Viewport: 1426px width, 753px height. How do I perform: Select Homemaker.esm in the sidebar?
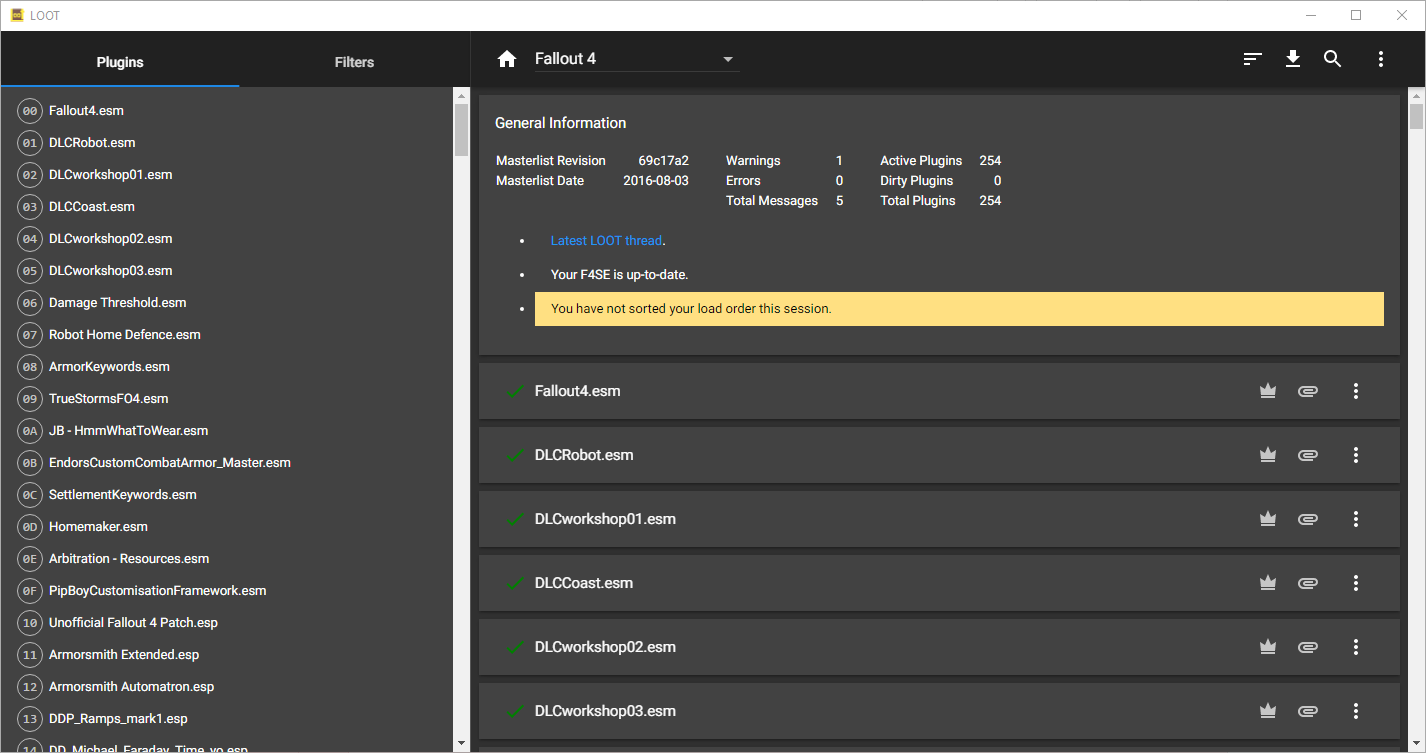(227, 527)
